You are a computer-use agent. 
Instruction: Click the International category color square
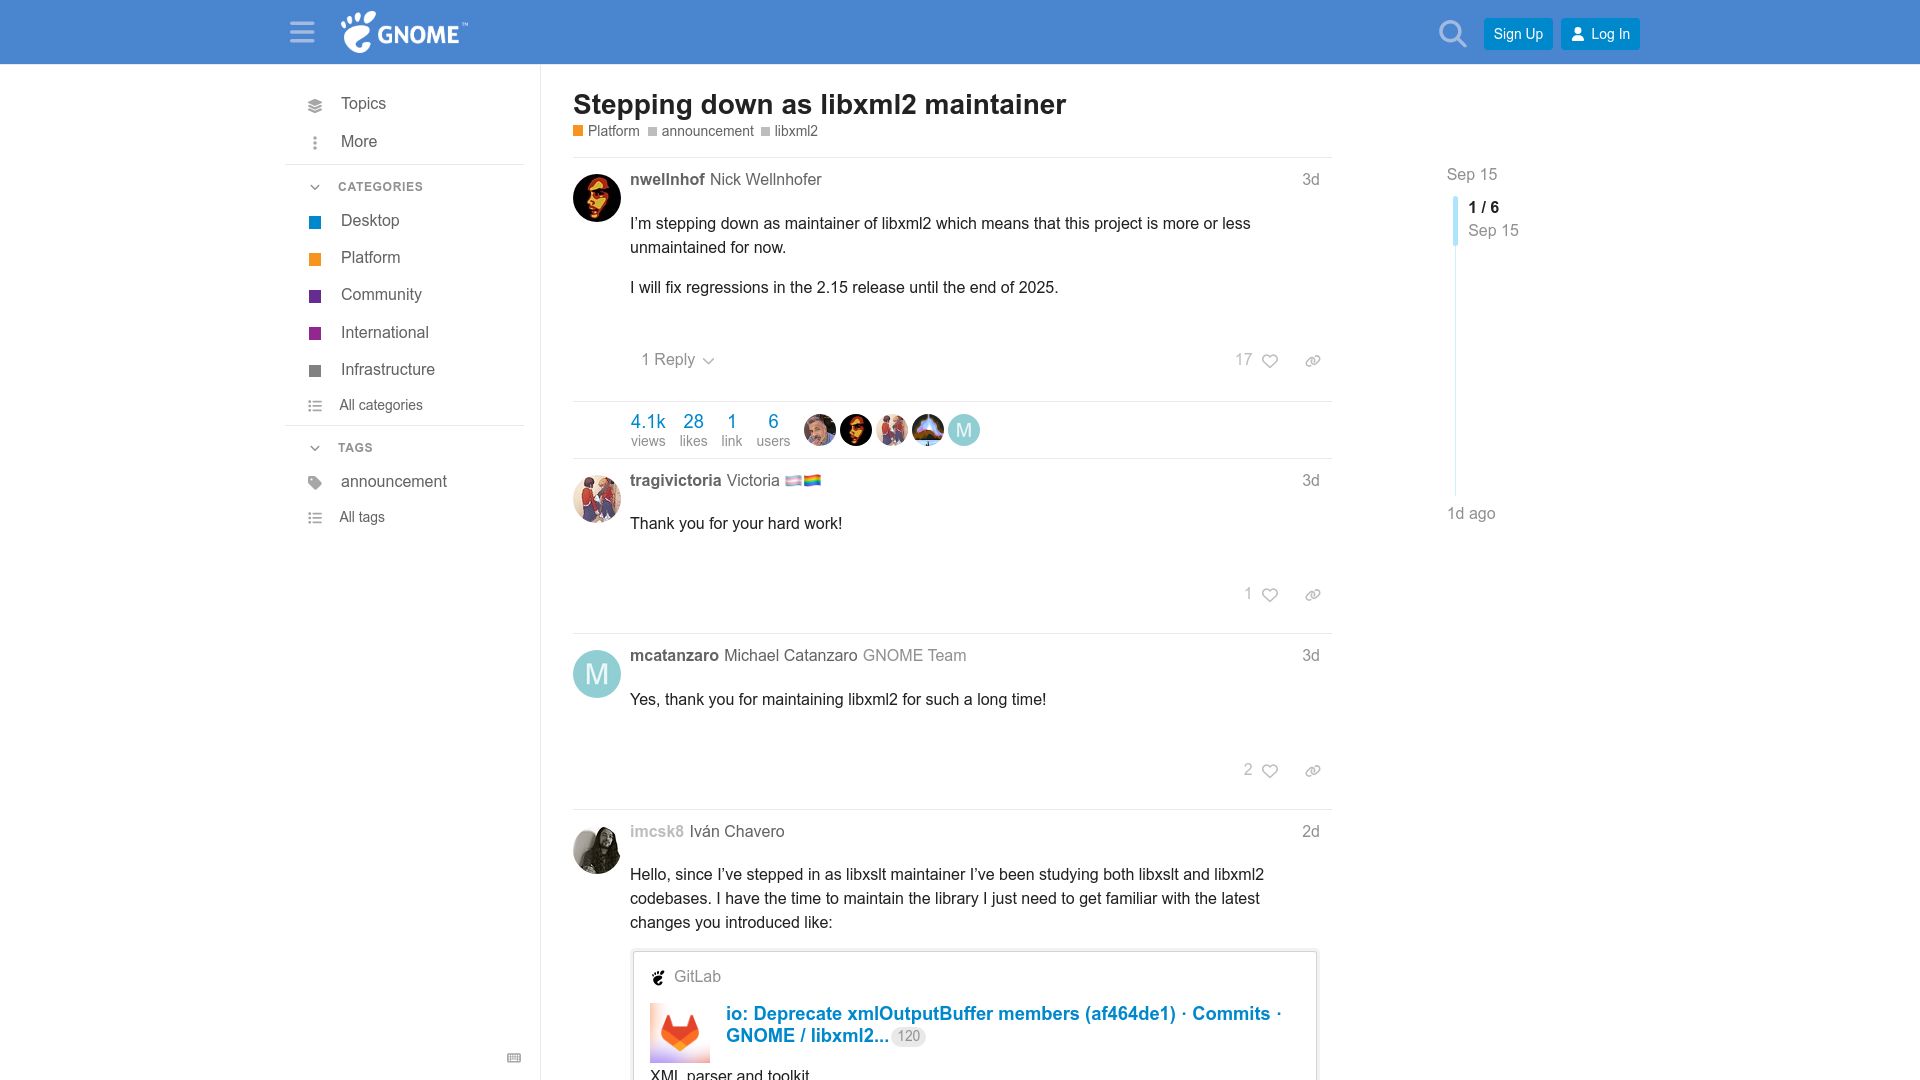point(315,333)
